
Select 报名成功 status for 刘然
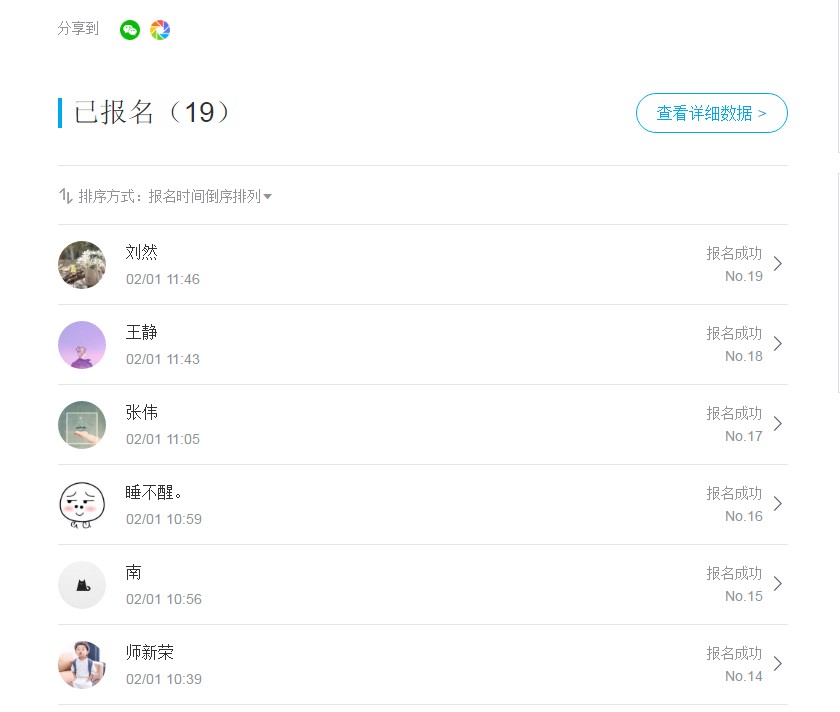click(734, 253)
